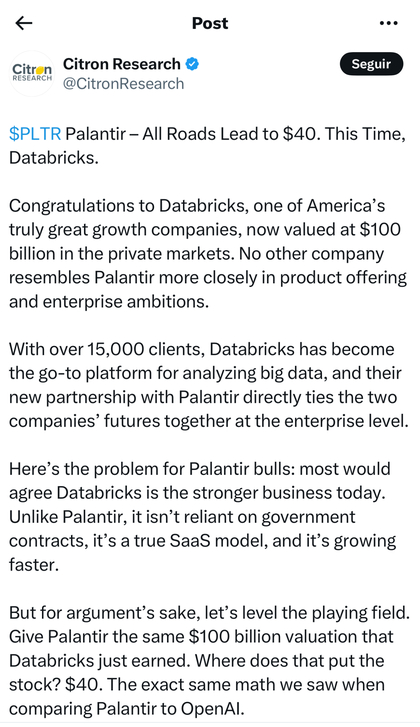Open the three-dot more options menu
The height and width of the screenshot is (727, 420).
(388, 23)
